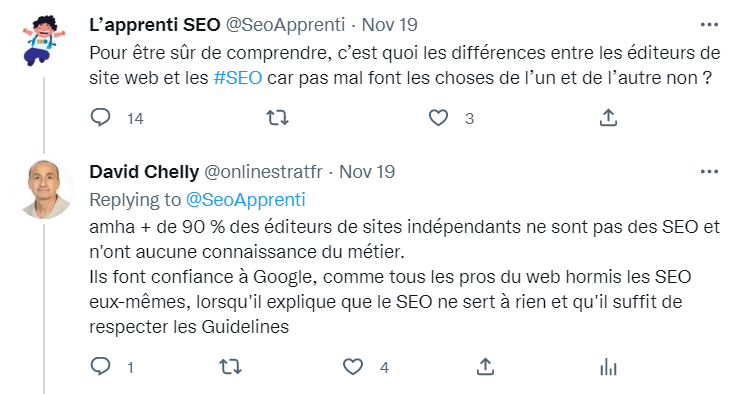Screen dimensions: 742x394
Task: Like David Chelly's reply
Action: [x=353, y=367]
